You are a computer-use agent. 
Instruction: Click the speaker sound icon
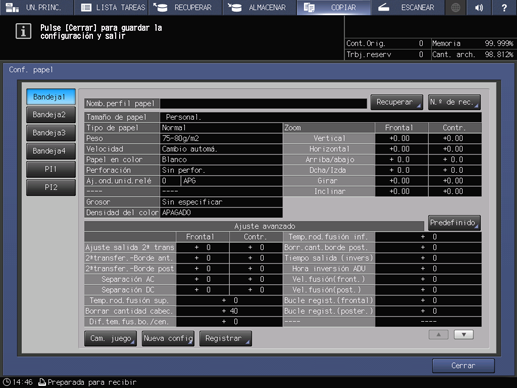(479, 7)
